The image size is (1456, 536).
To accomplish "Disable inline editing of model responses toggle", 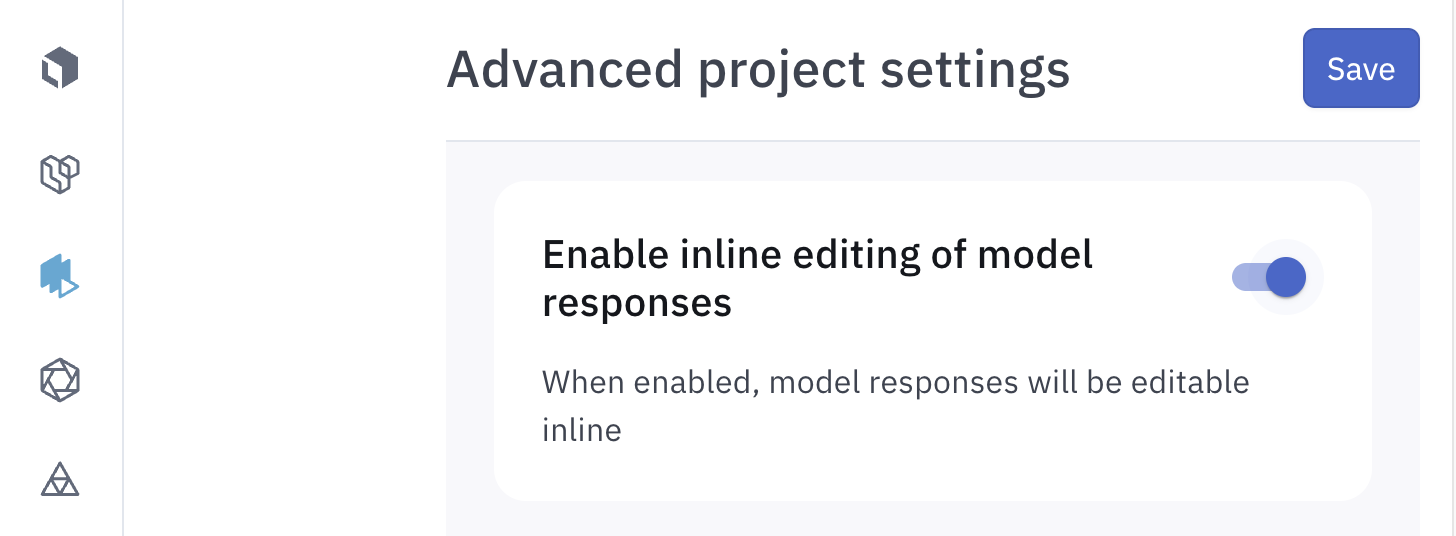I will (1269, 277).
